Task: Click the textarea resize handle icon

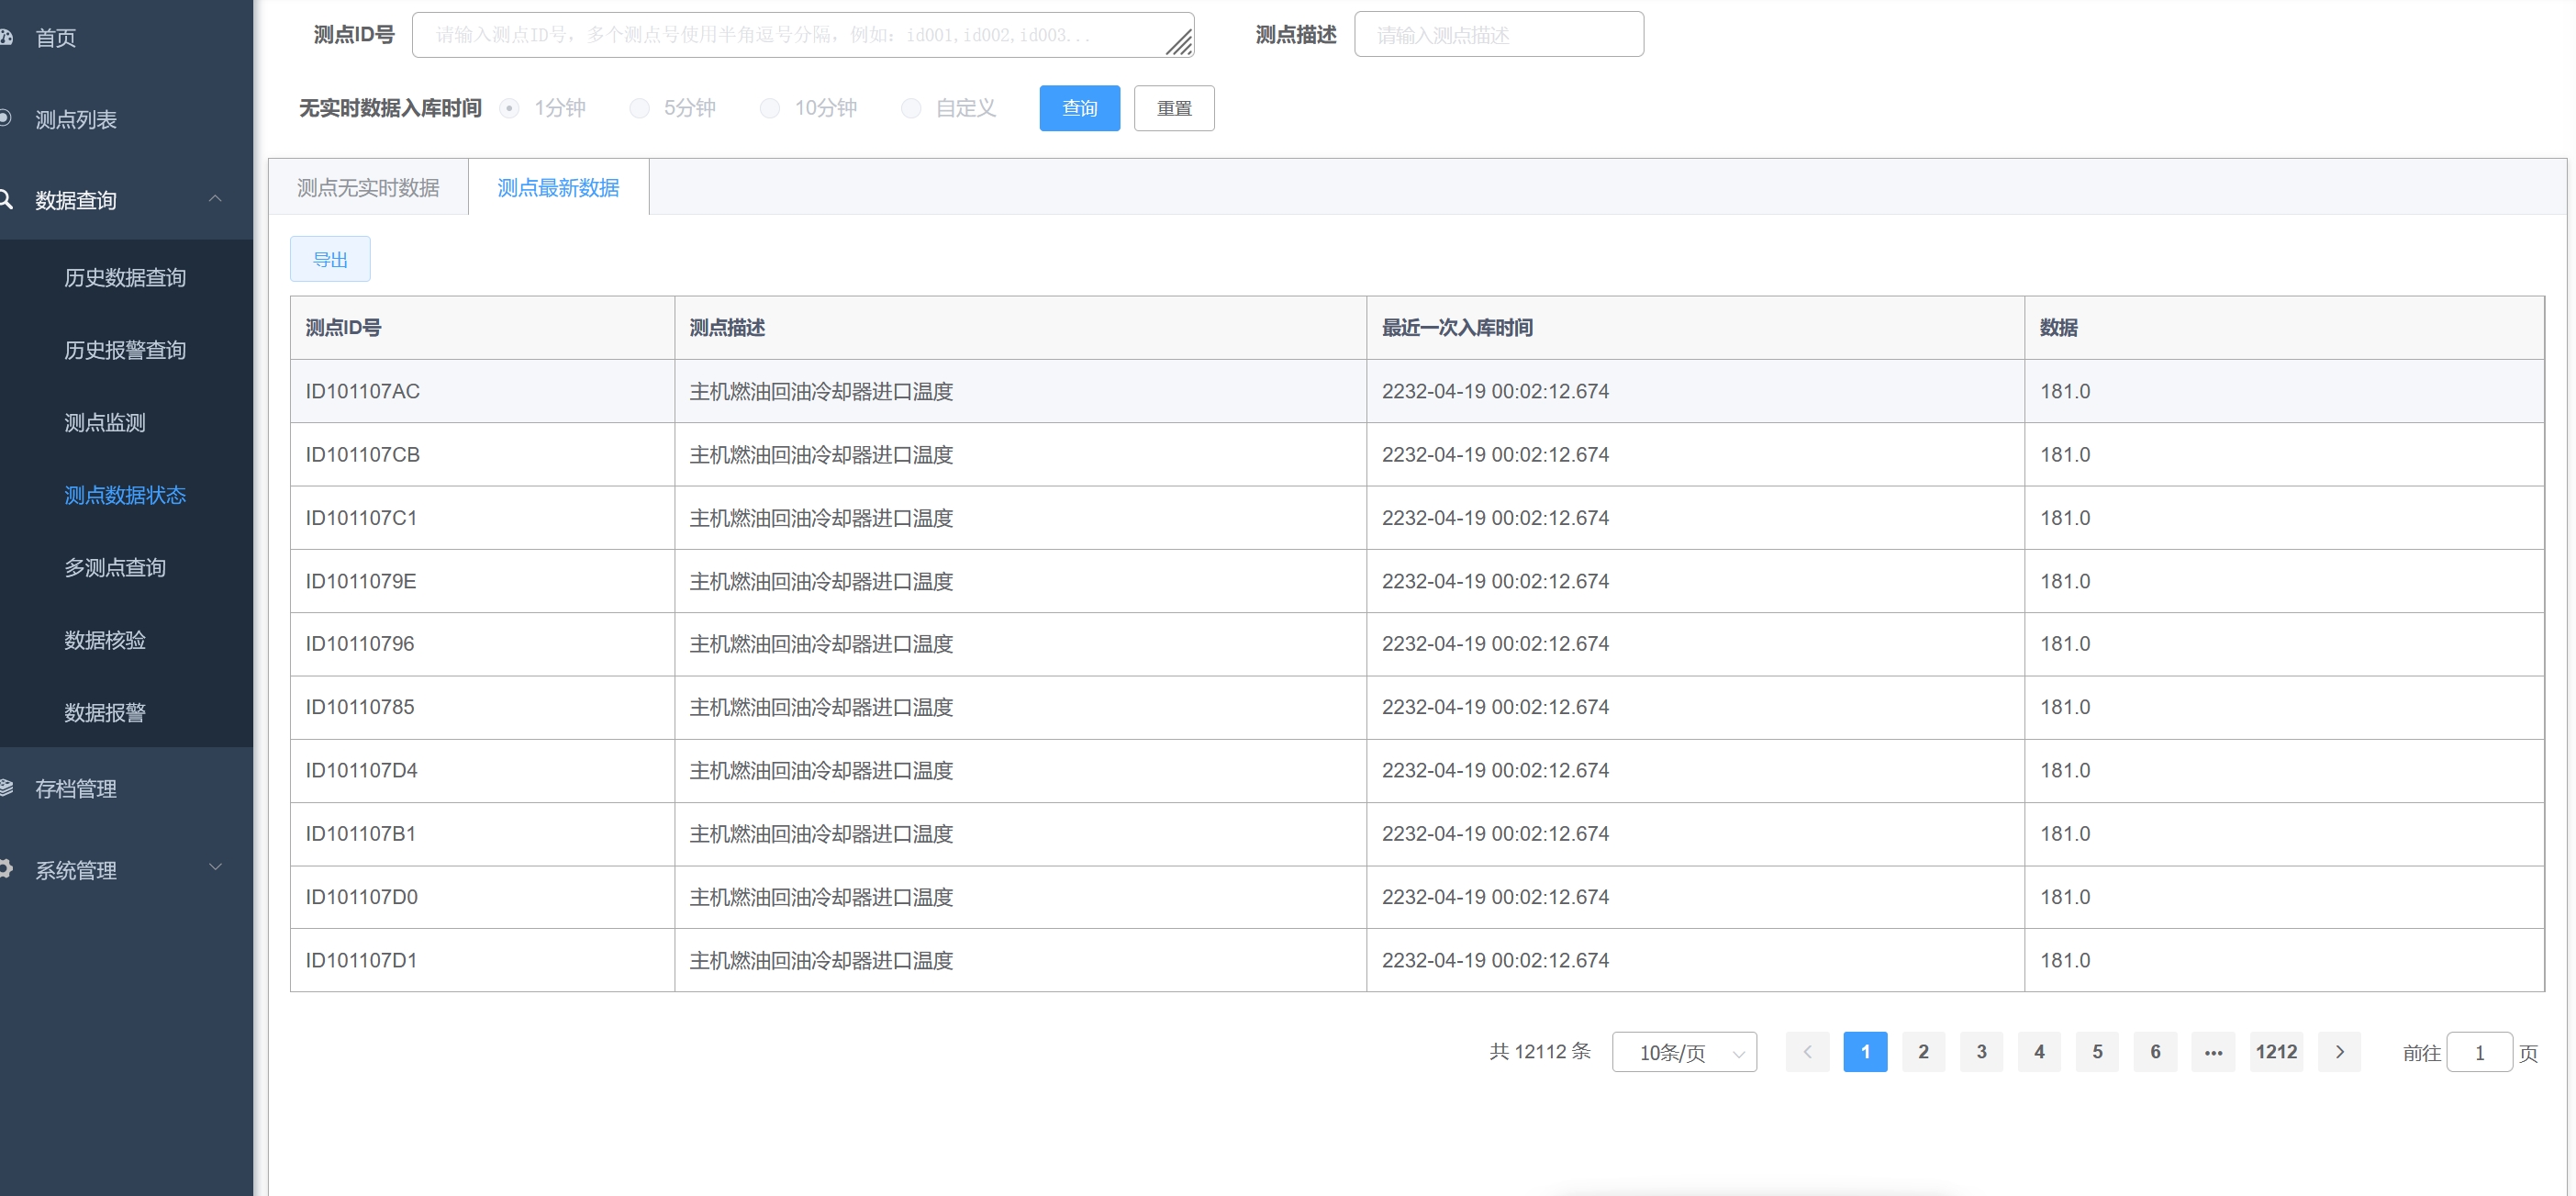Action: pyautogui.click(x=1179, y=42)
